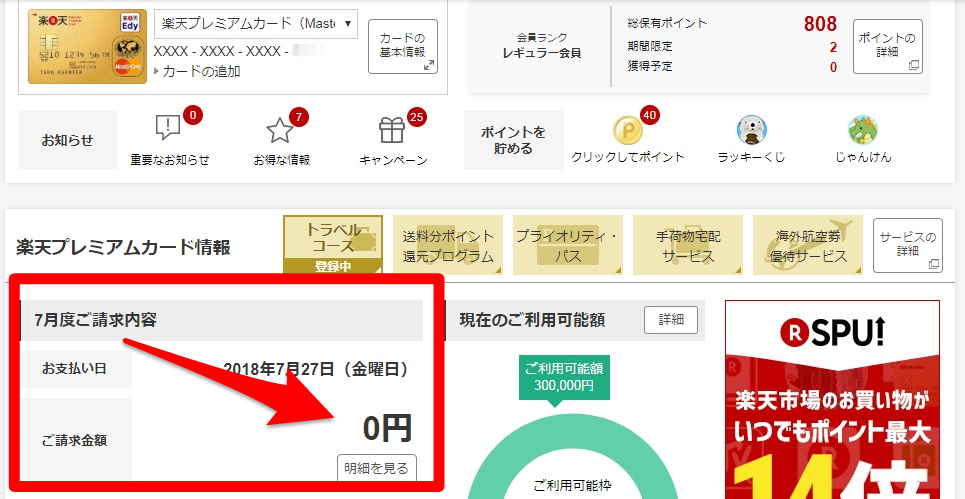Click the レギュラー会員 rank text
The height and width of the screenshot is (499, 965).
pos(542,53)
